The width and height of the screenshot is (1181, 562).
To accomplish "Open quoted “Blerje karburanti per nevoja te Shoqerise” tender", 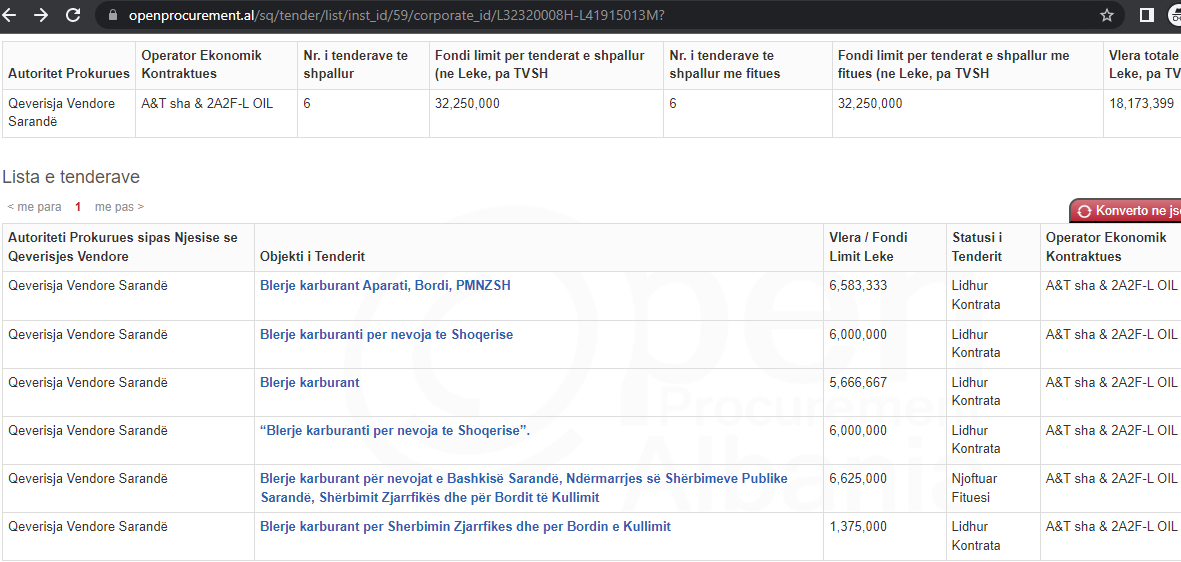I will click(x=395, y=431).
